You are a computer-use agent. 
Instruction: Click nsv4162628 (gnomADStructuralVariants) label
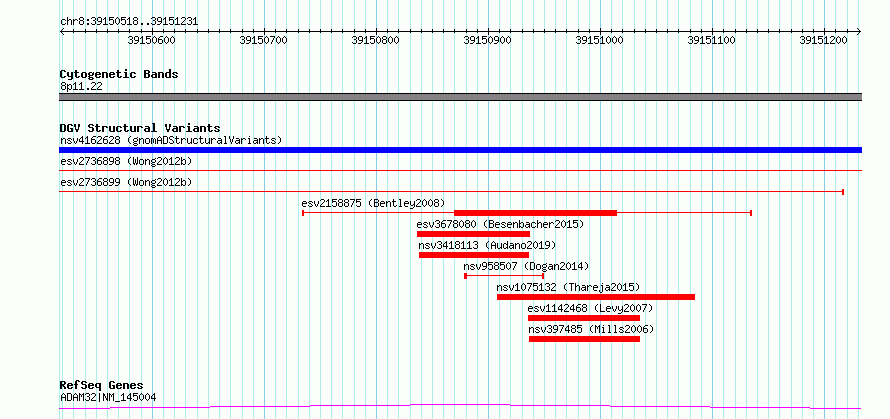click(171, 140)
